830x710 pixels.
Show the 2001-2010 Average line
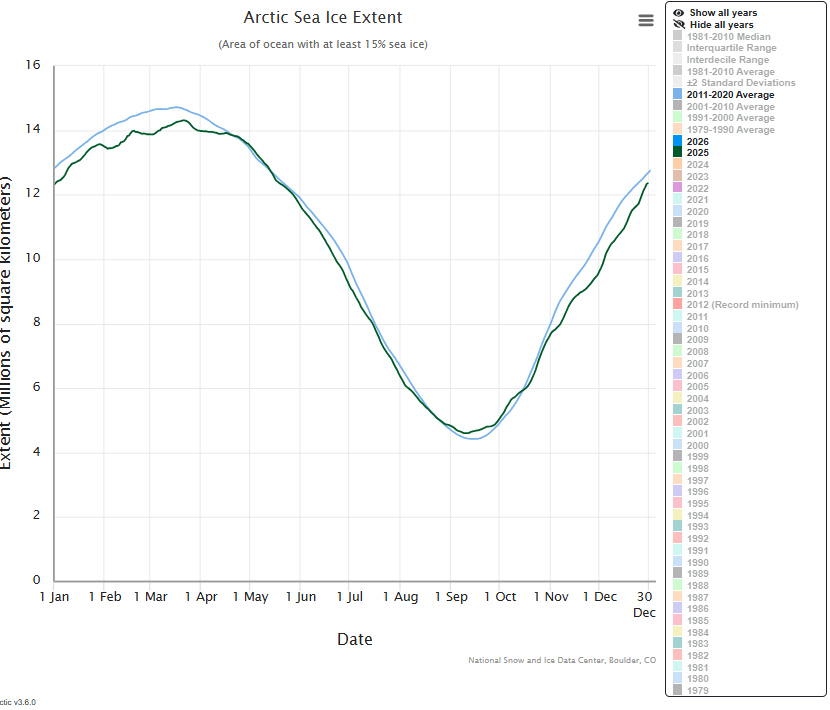tap(730, 107)
